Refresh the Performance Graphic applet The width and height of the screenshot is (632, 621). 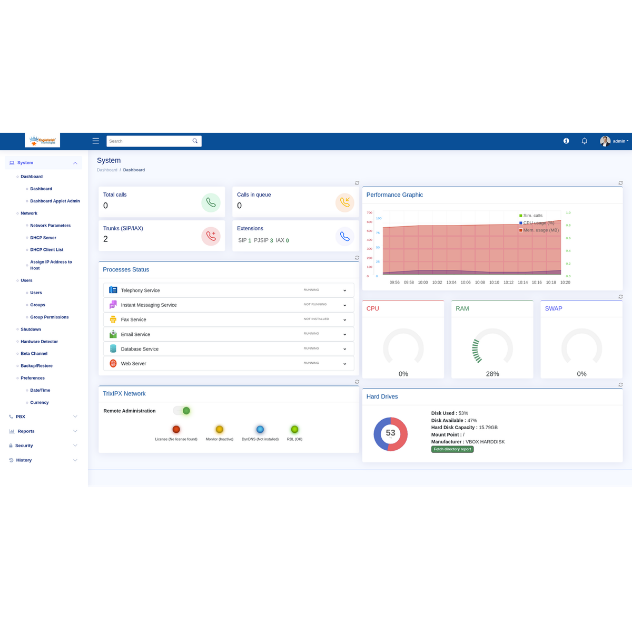tap(621, 183)
